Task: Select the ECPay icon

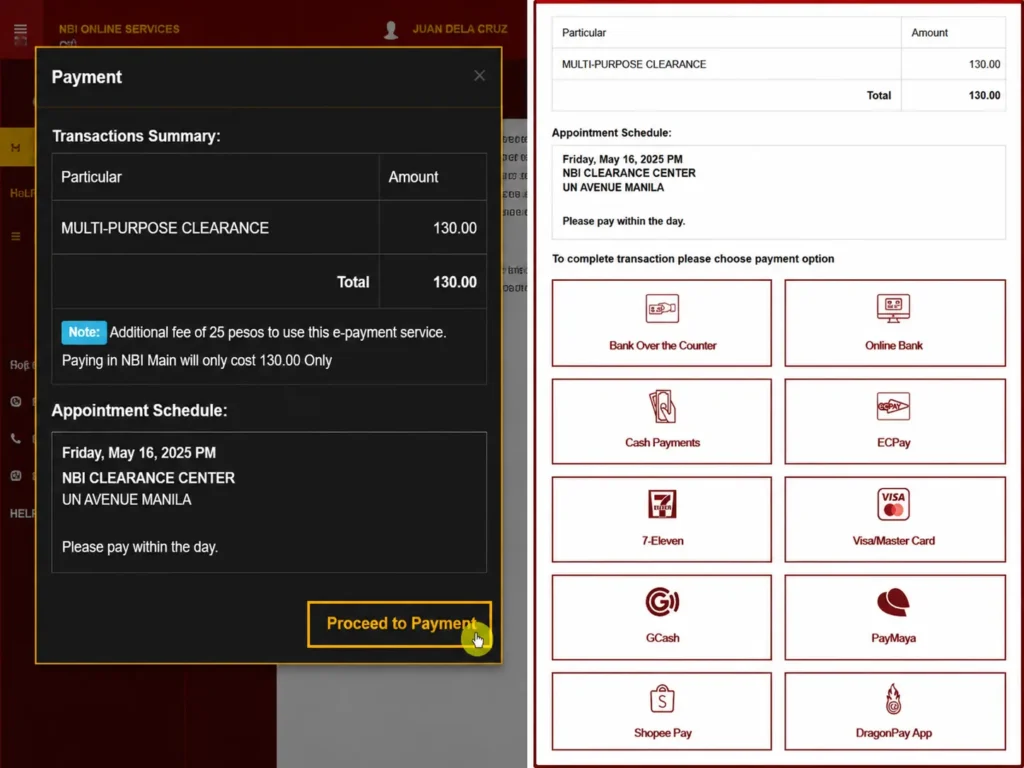Action: pos(893,406)
